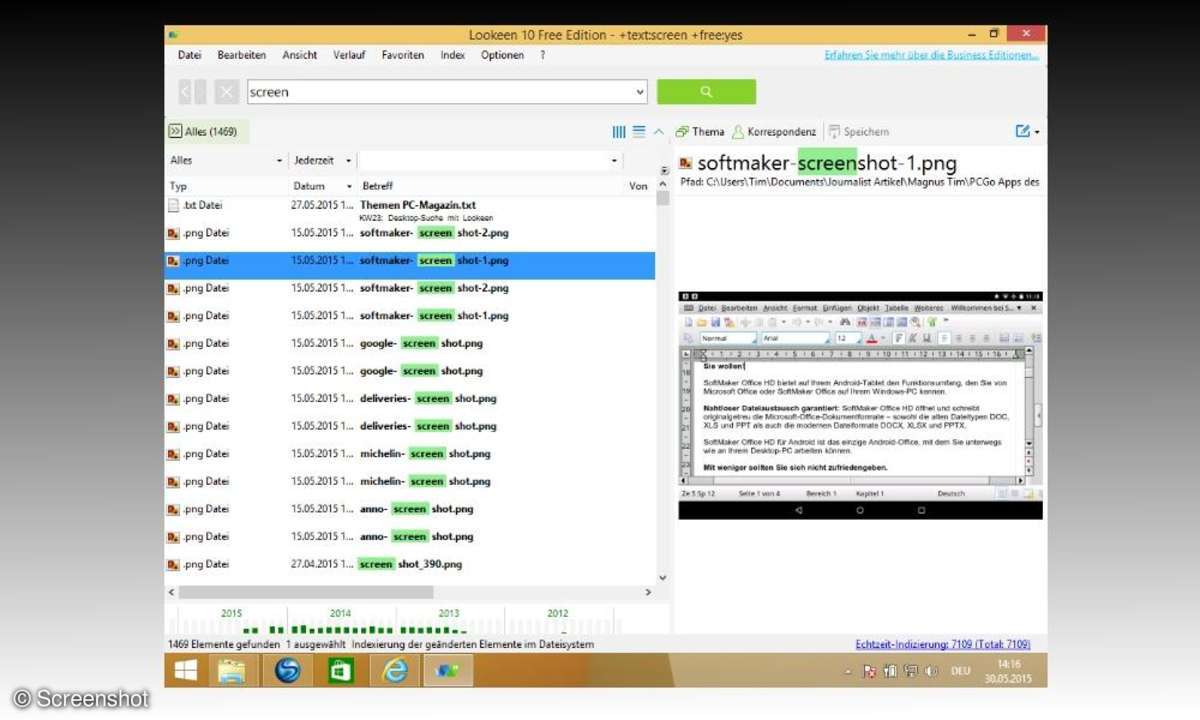
Task: Click the 2014 timeline label
Action: (x=340, y=613)
